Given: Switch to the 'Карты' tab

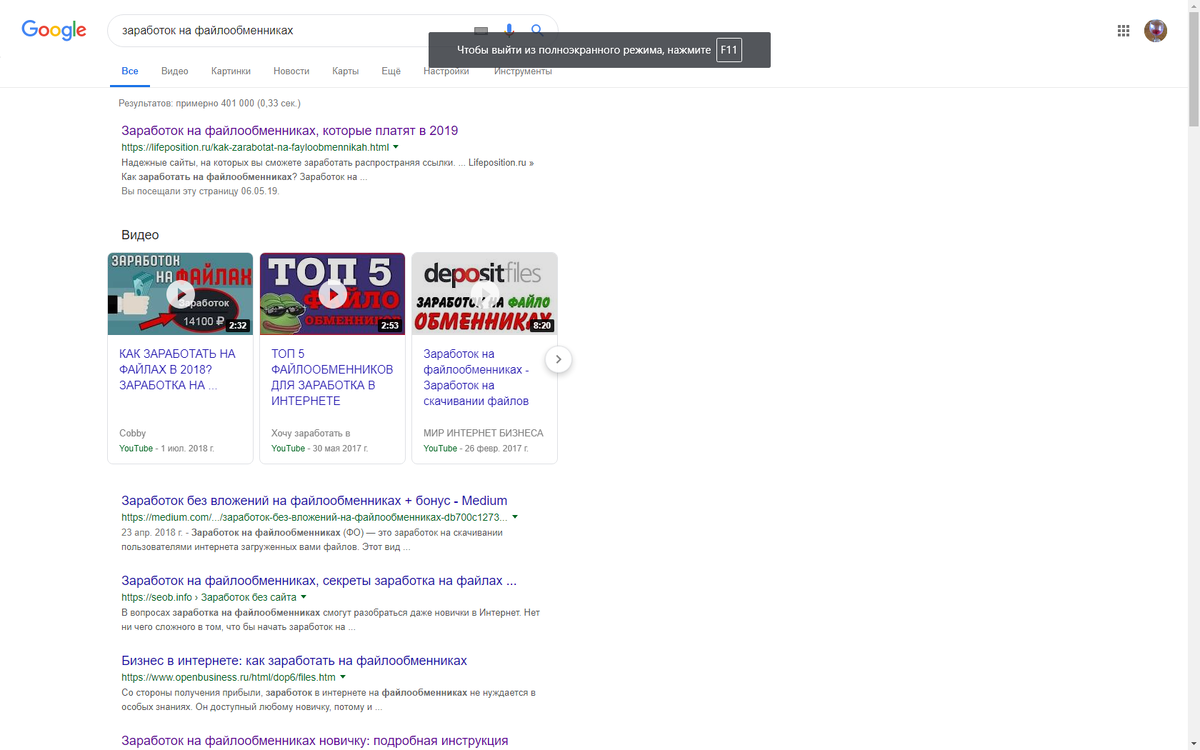Looking at the screenshot, I should (x=345, y=72).
